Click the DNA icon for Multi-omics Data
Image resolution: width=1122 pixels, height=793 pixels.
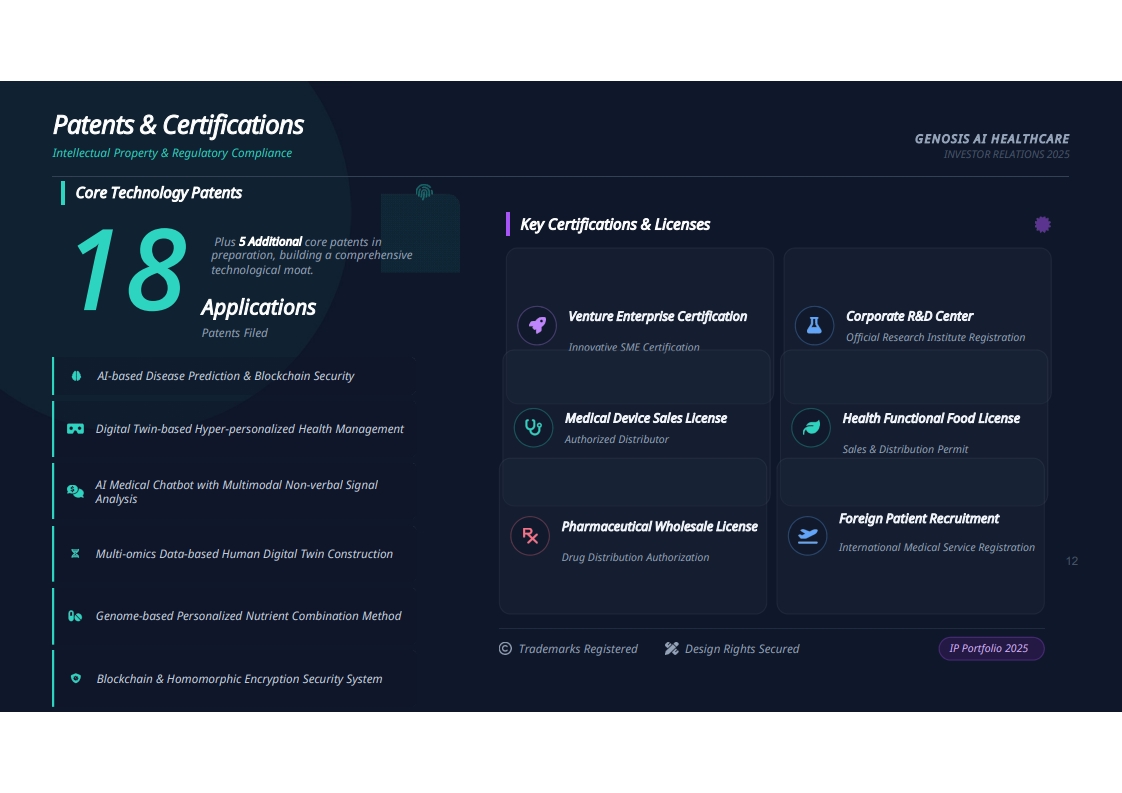[x=75, y=553]
